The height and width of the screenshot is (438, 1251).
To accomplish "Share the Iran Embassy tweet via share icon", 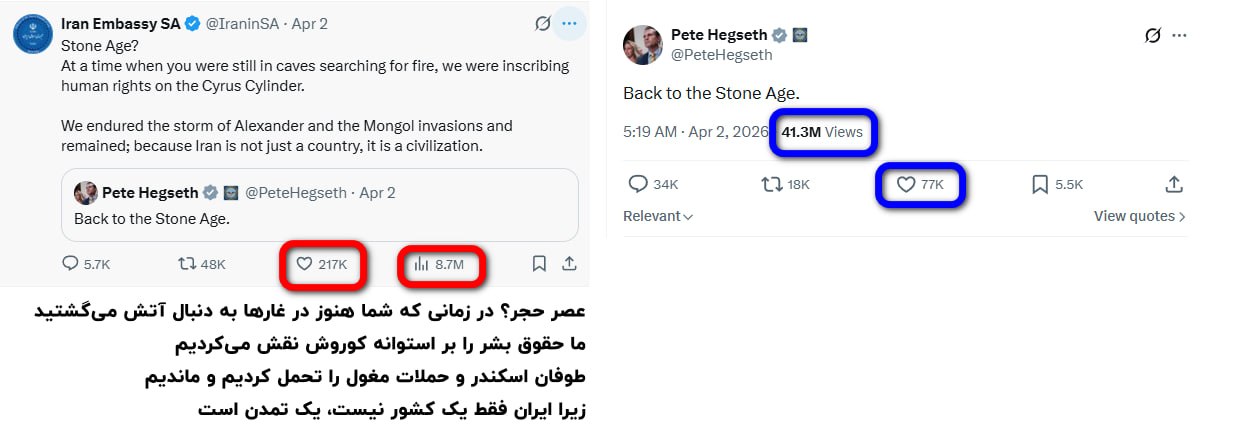I will pos(569,264).
